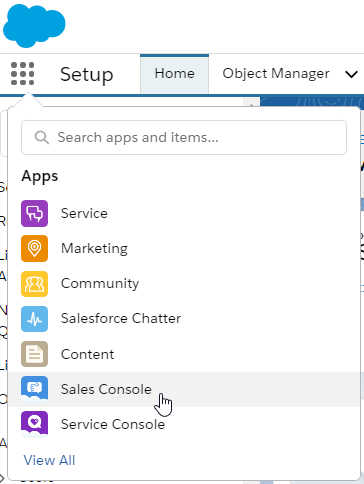Click the orange Marketing pin icon
This screenshot has height=484, width=364.
pos(34,248)
